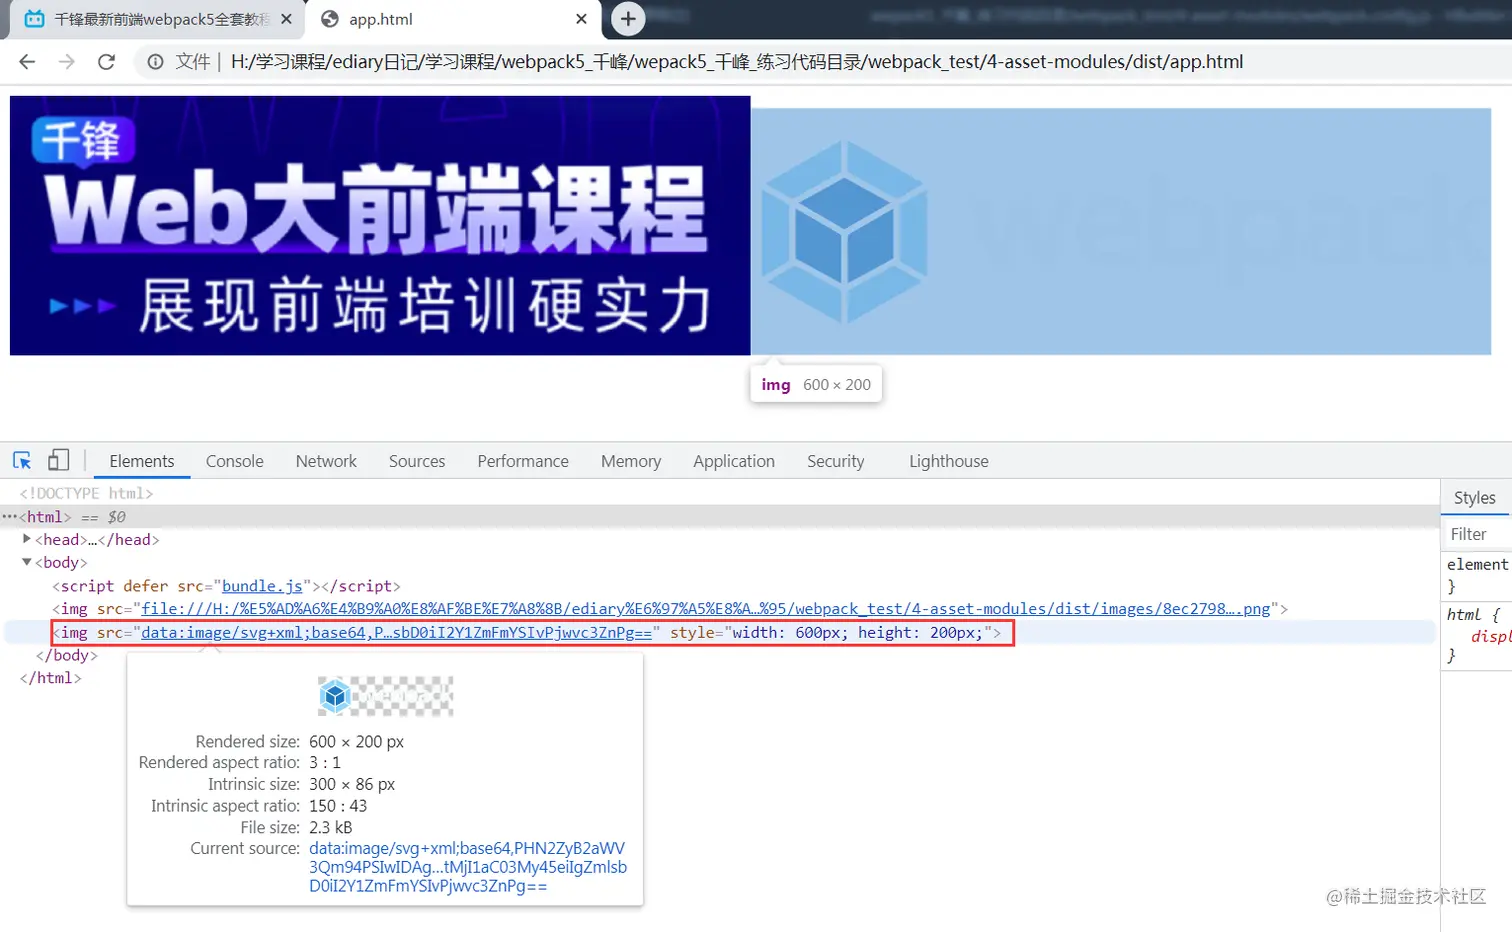Follow the bundle.js script link
The width and height of the screenshot is (1512, 932).
tap(262, 586)
